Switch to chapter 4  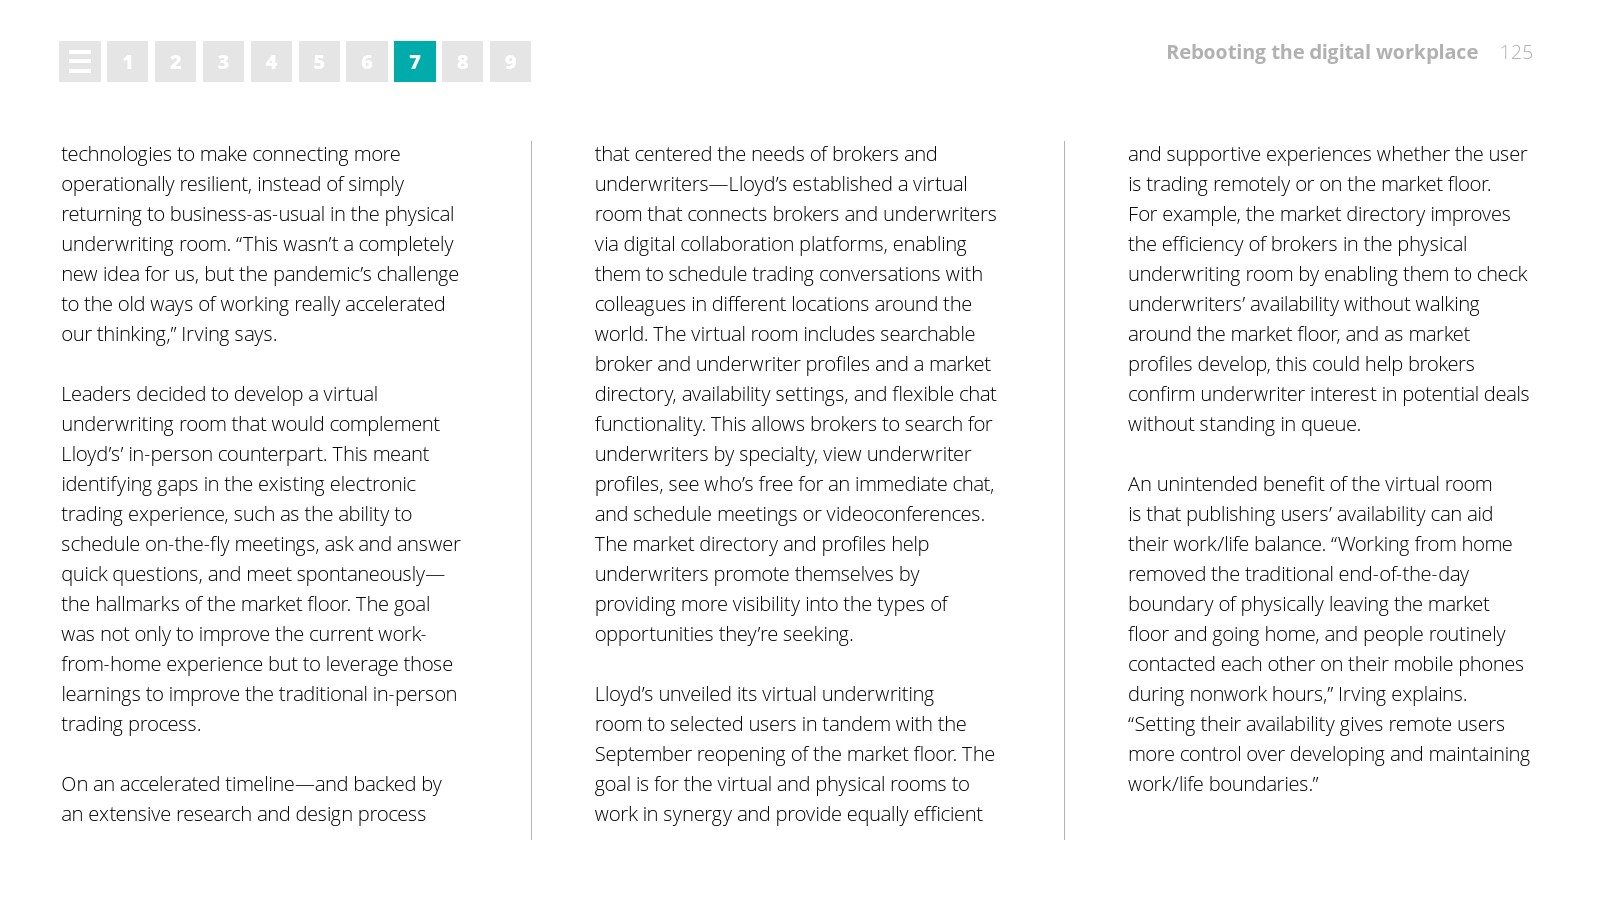[x=271, y=62]
